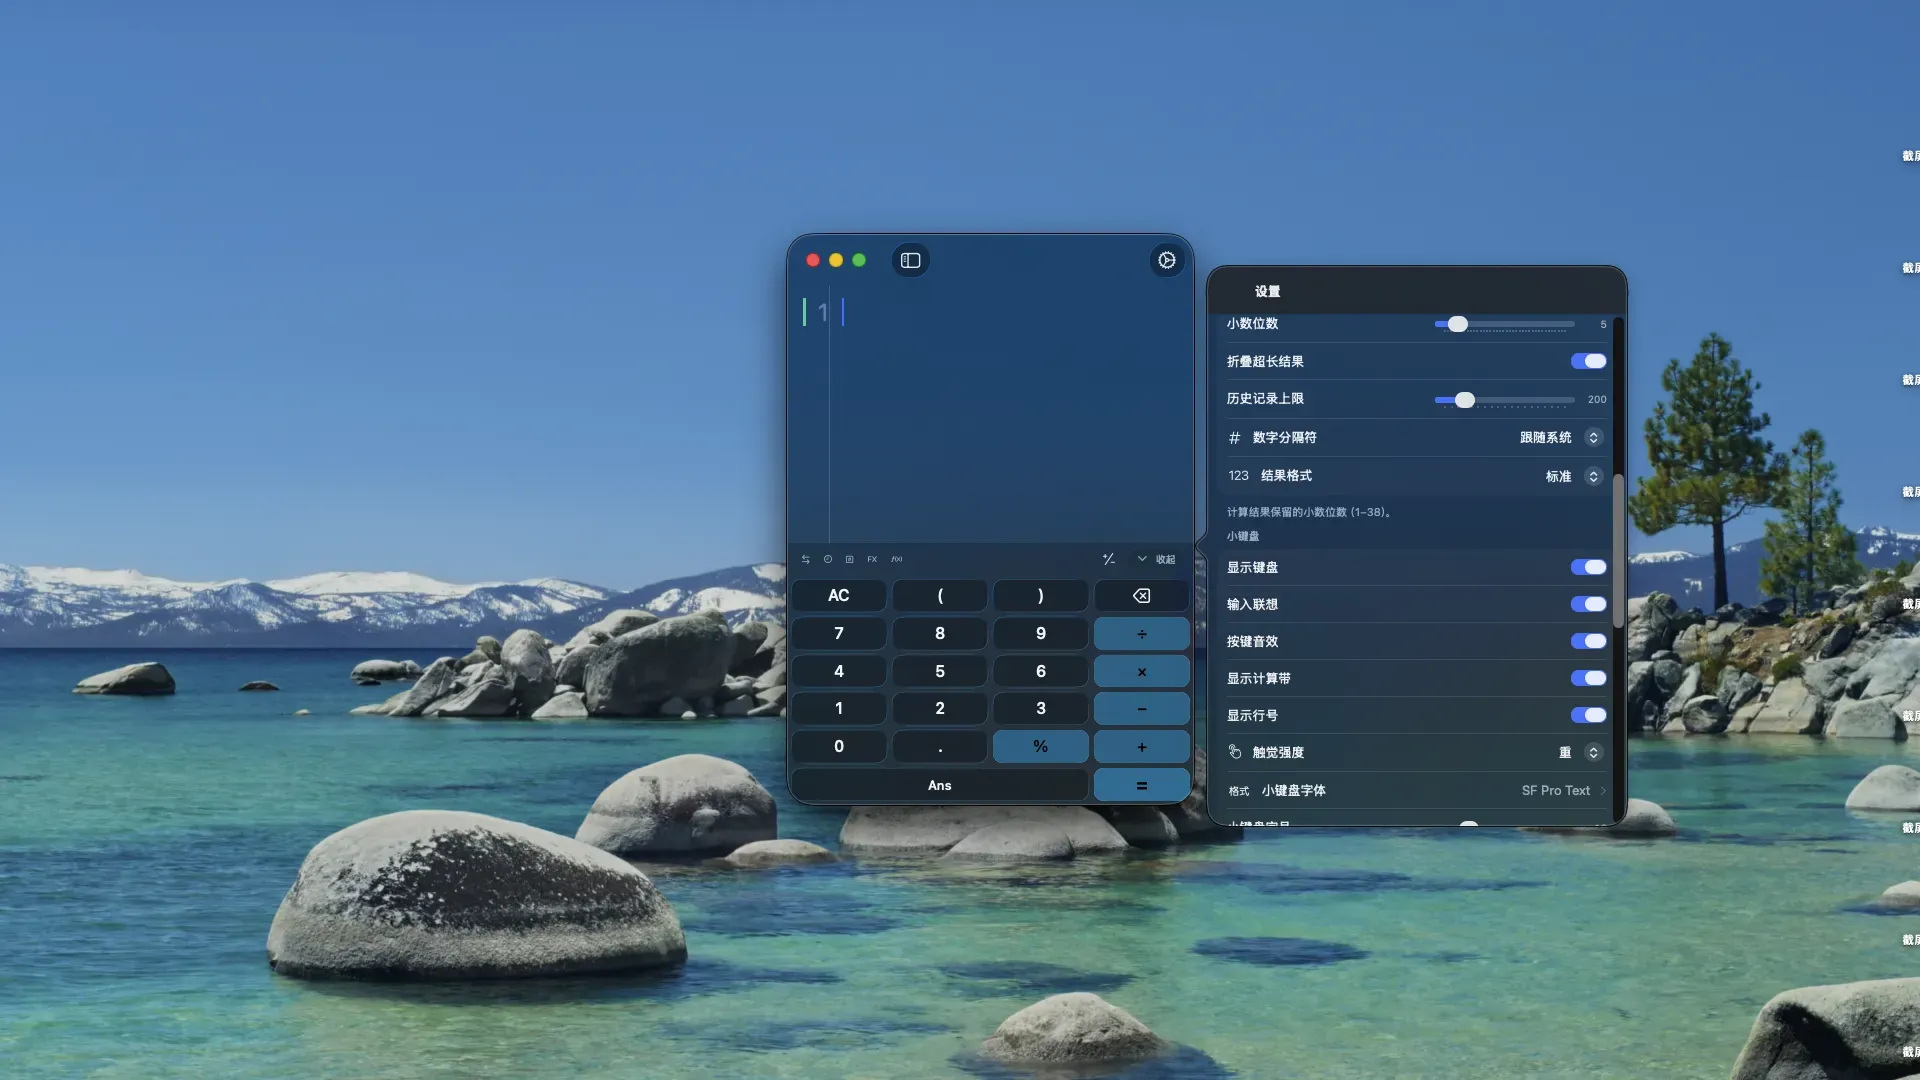Click the number 1 key
The height and width of the screenshot is (1080, 1920).
[x=838, y=709]
